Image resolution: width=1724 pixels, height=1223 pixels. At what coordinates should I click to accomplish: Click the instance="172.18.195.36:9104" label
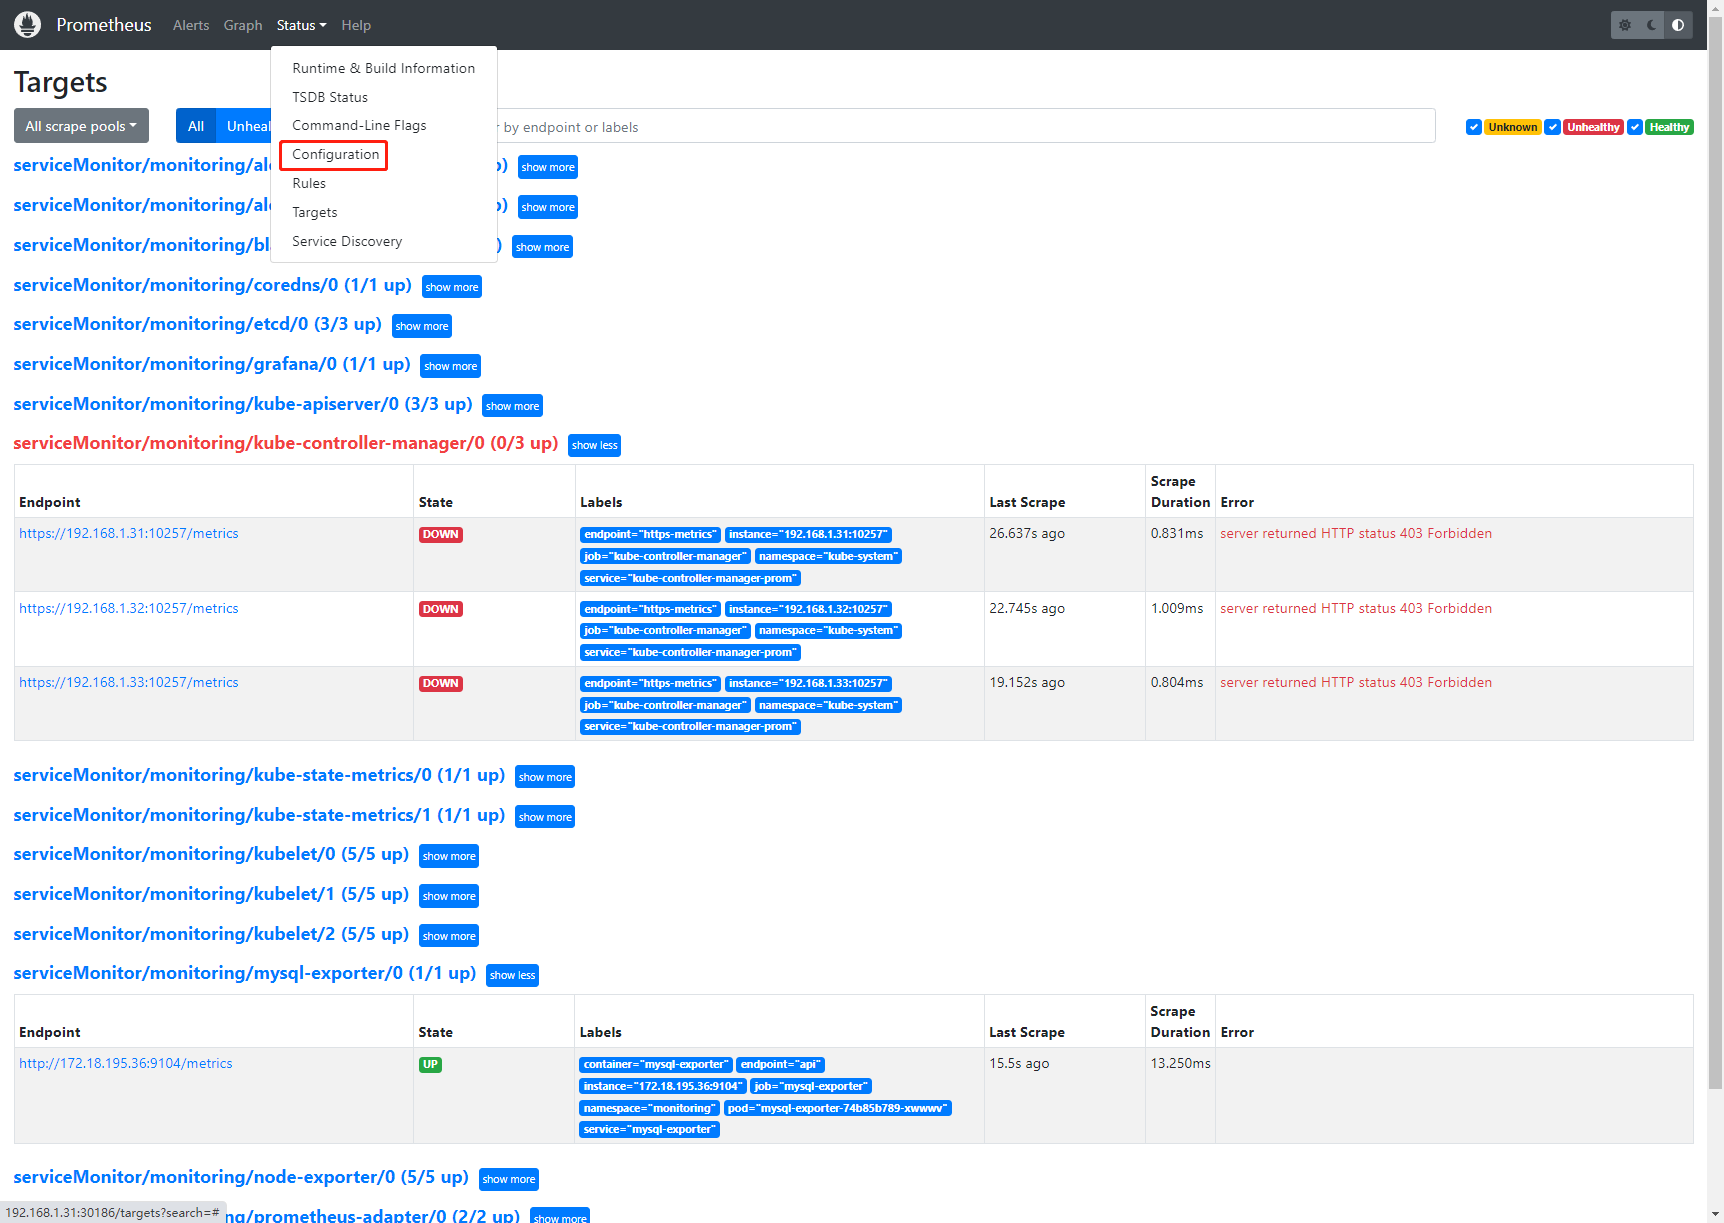coord(662,1086)
